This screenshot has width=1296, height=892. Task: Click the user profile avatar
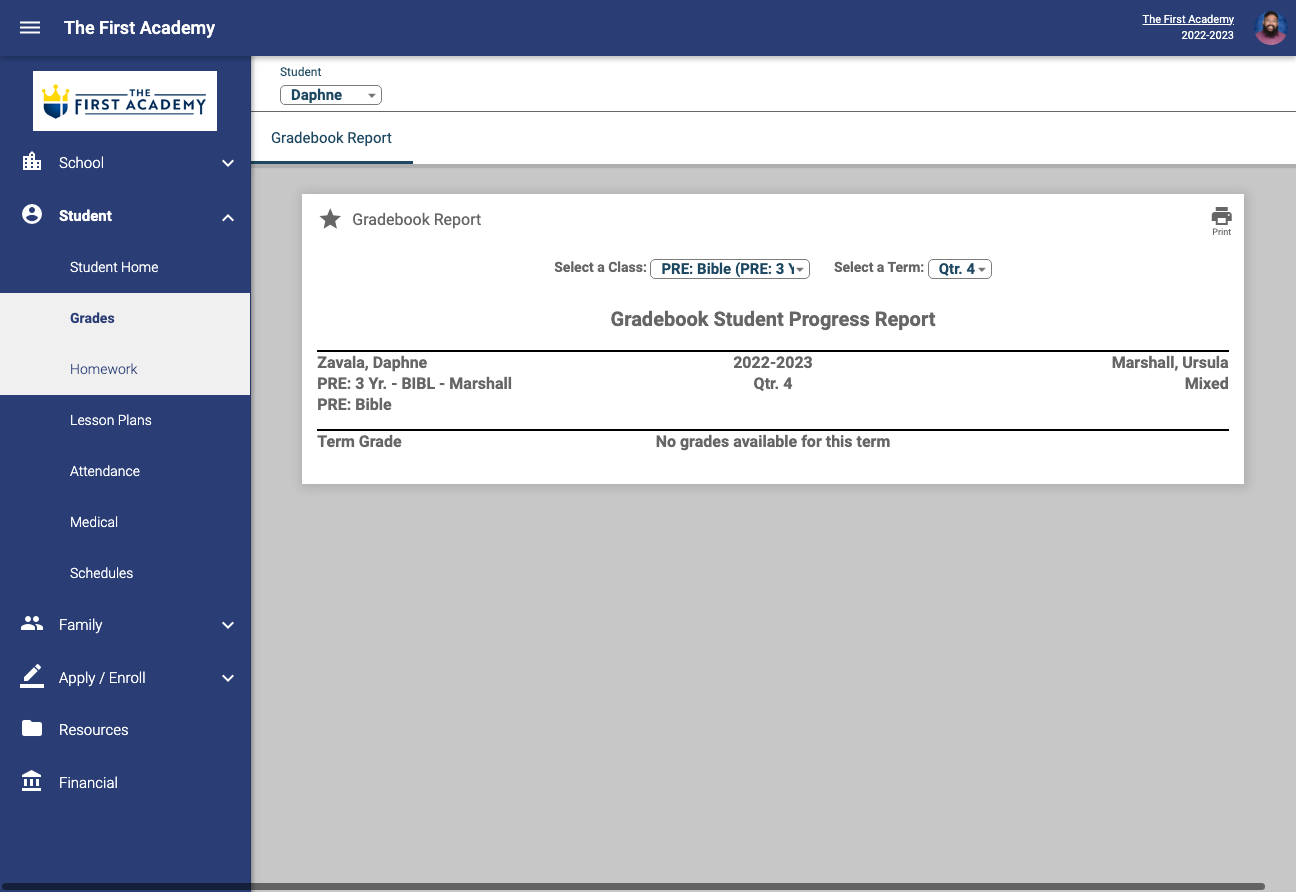(x=1270, y=28)
